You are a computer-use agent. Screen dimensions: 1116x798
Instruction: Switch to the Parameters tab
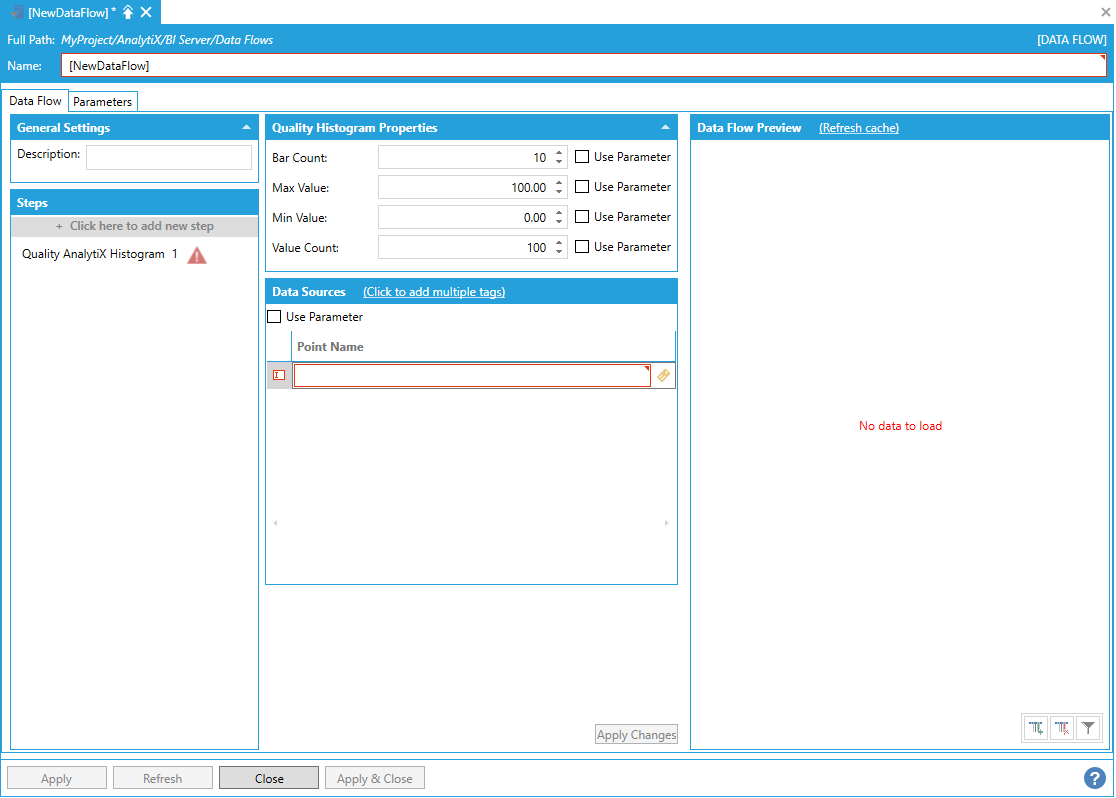click(102, 102)
